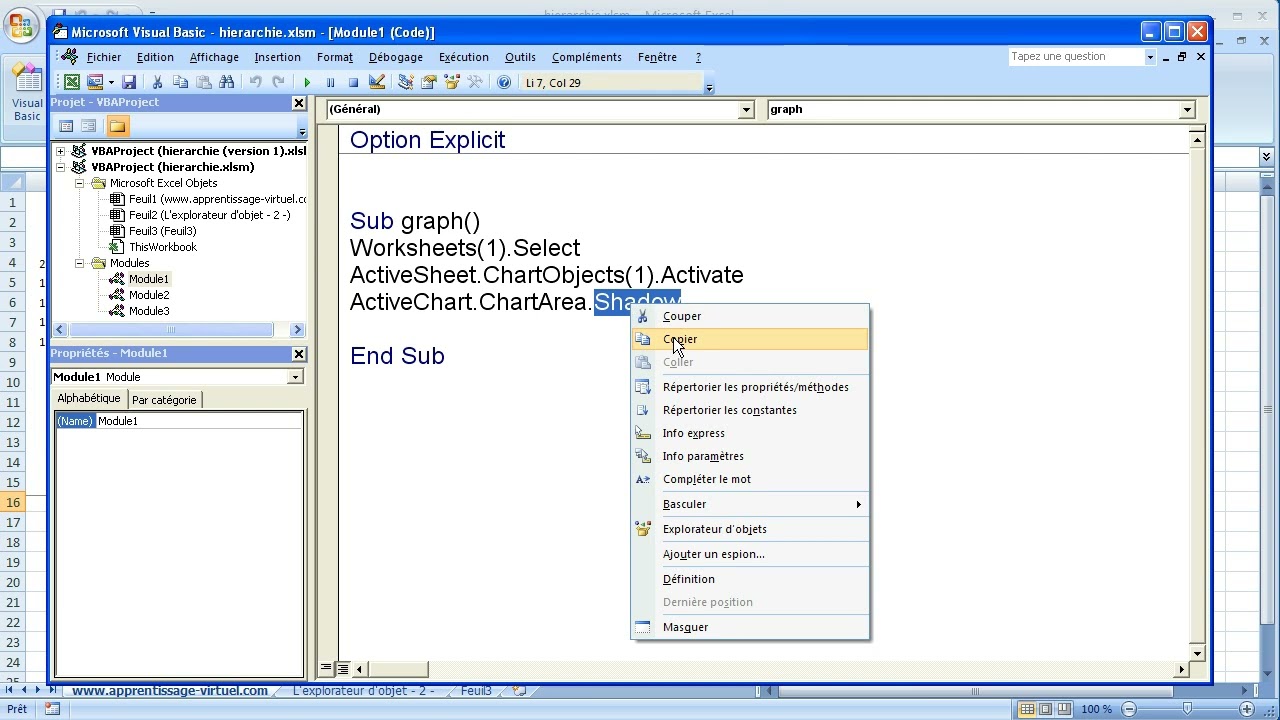Click the Excel zoom slider in status bar
This screenshot has width=1280, height=720.
click(1186, 709)
